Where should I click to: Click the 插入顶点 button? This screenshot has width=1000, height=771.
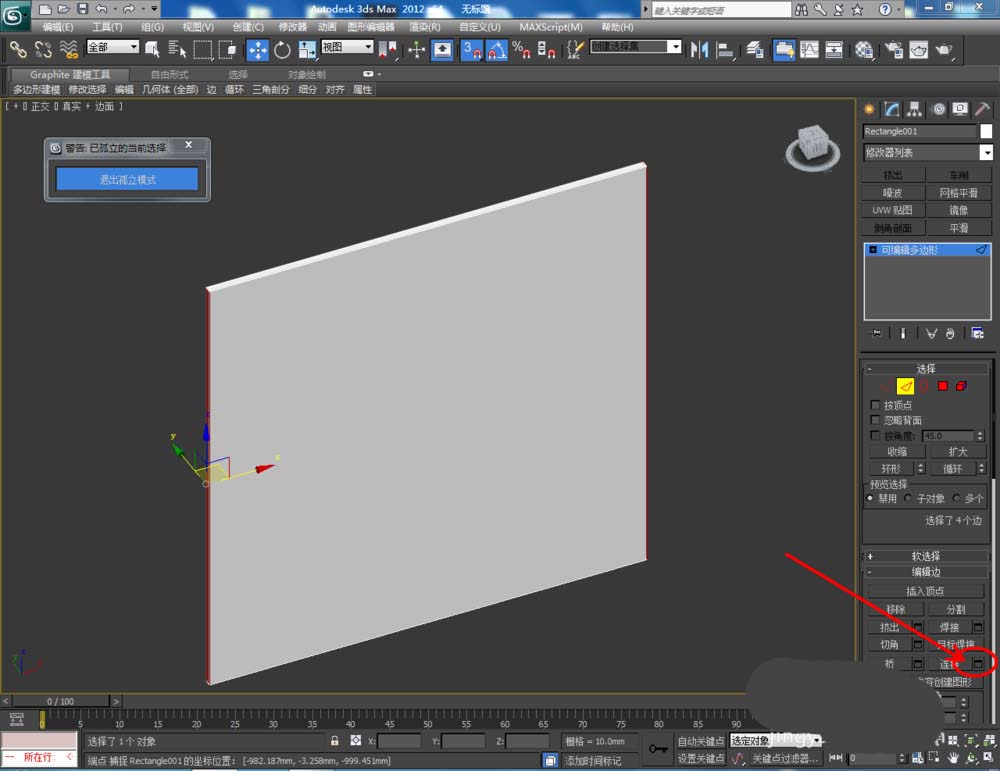pos(924,591)
